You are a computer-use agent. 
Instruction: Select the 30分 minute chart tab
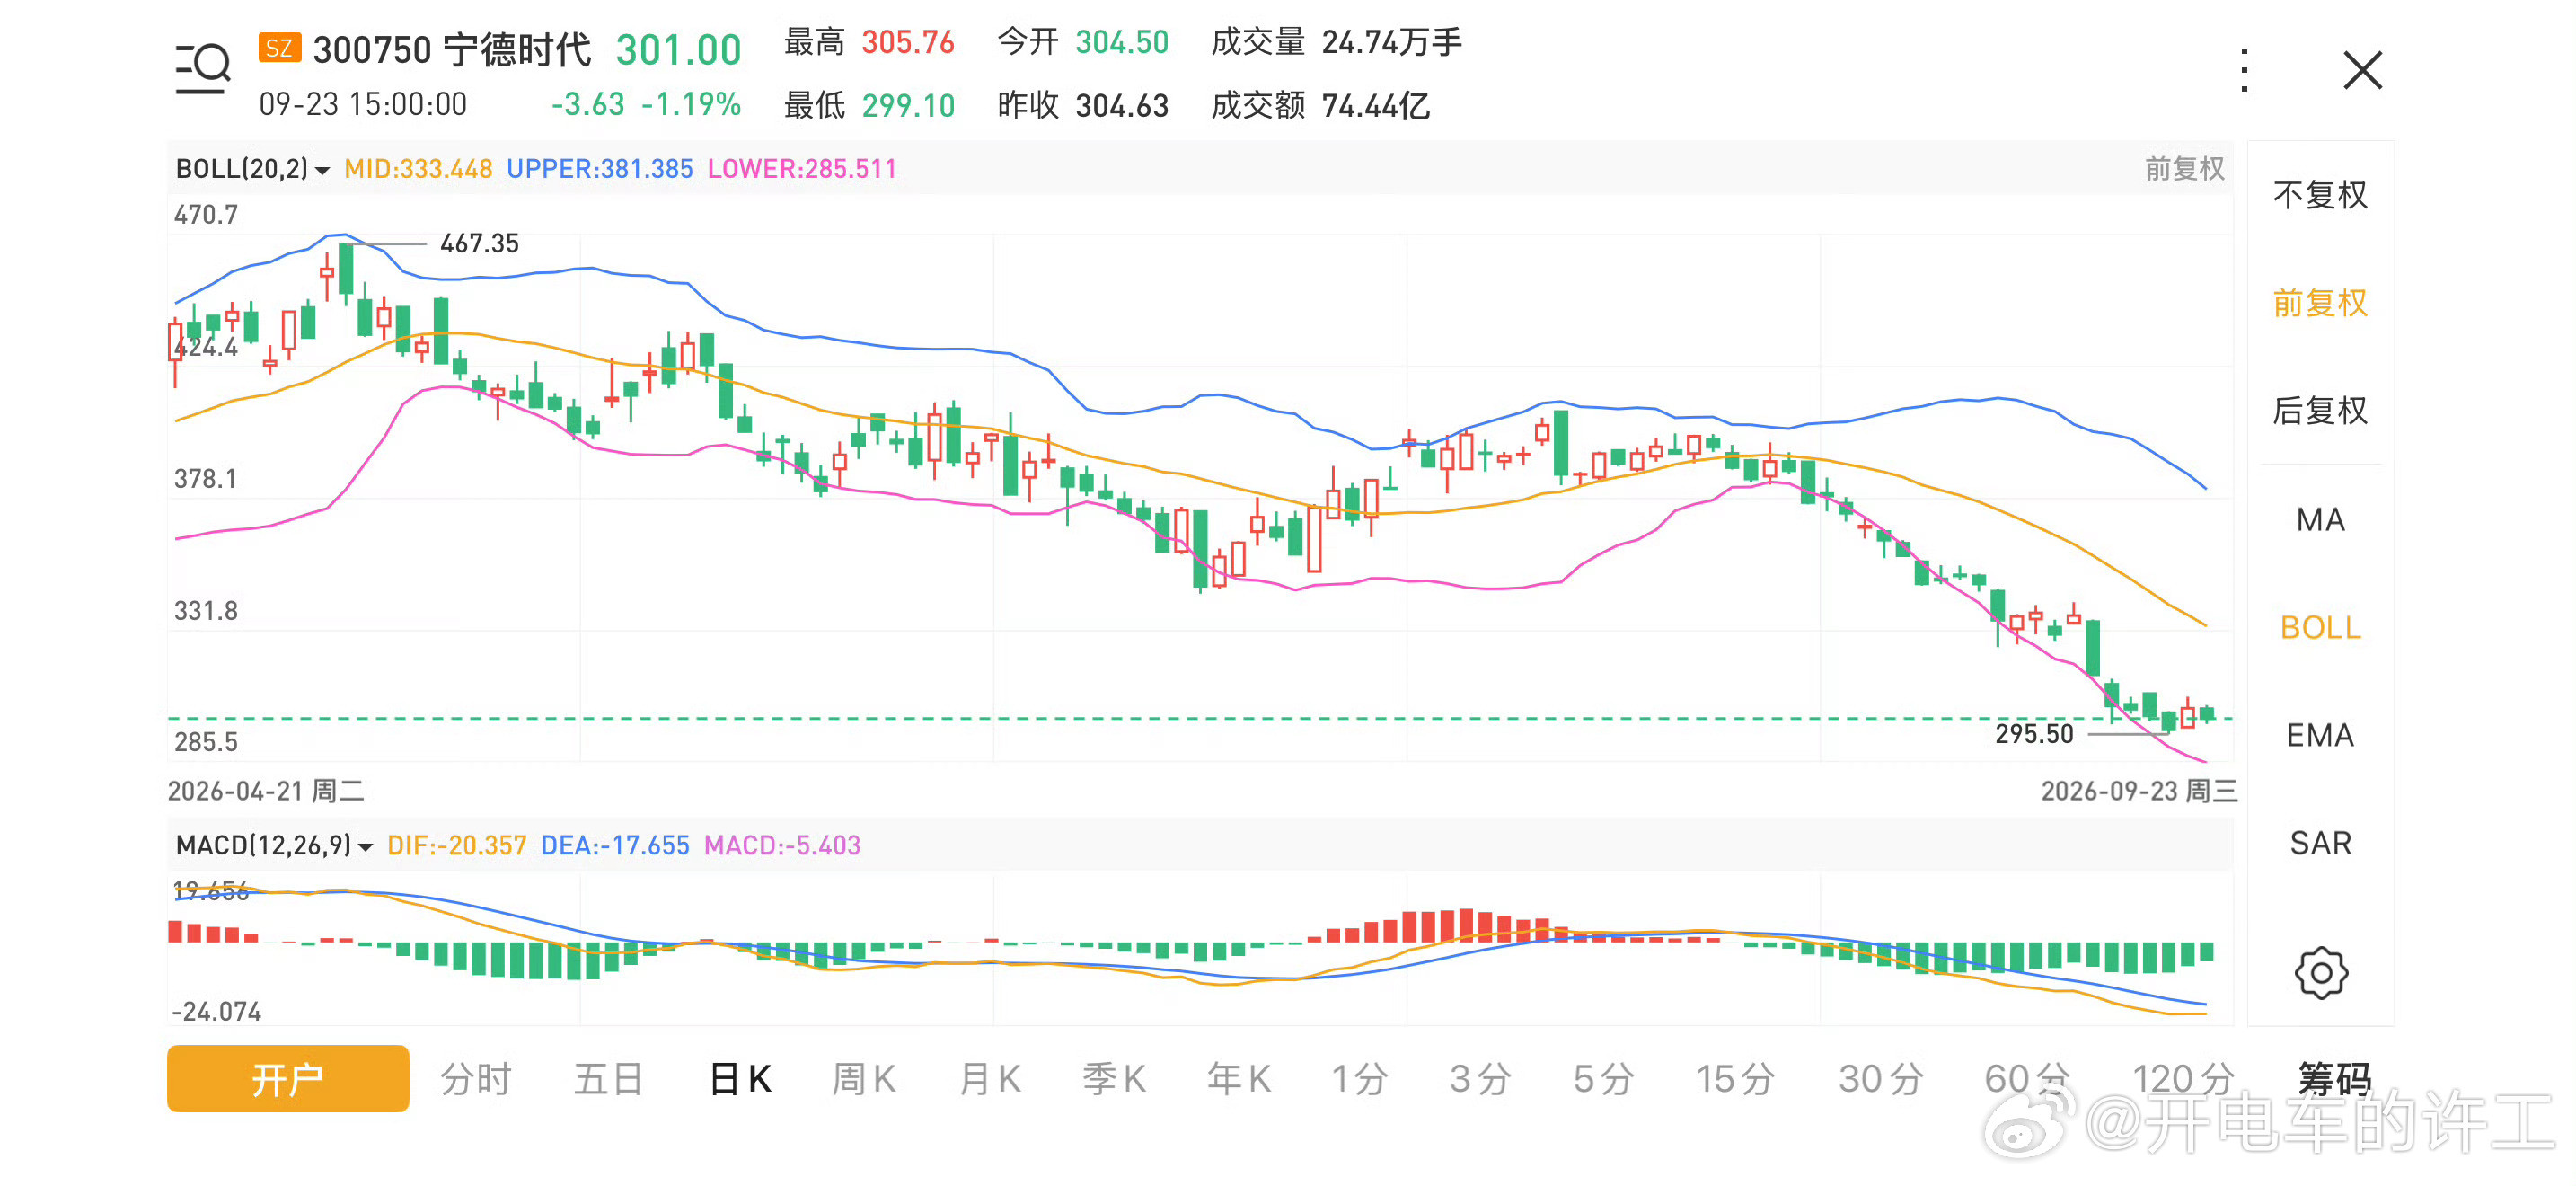tap(1881, 1079)
